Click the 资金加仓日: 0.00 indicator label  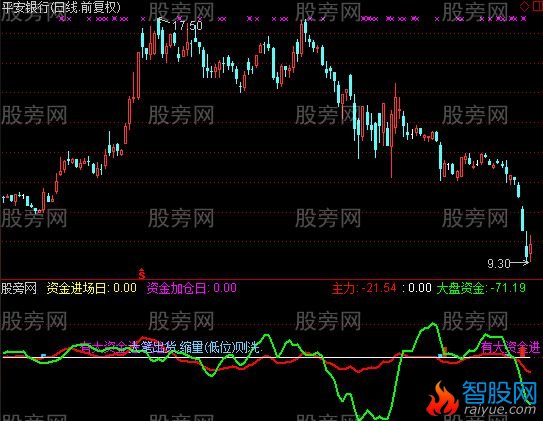pyautogui.click(x=192, y=288)
